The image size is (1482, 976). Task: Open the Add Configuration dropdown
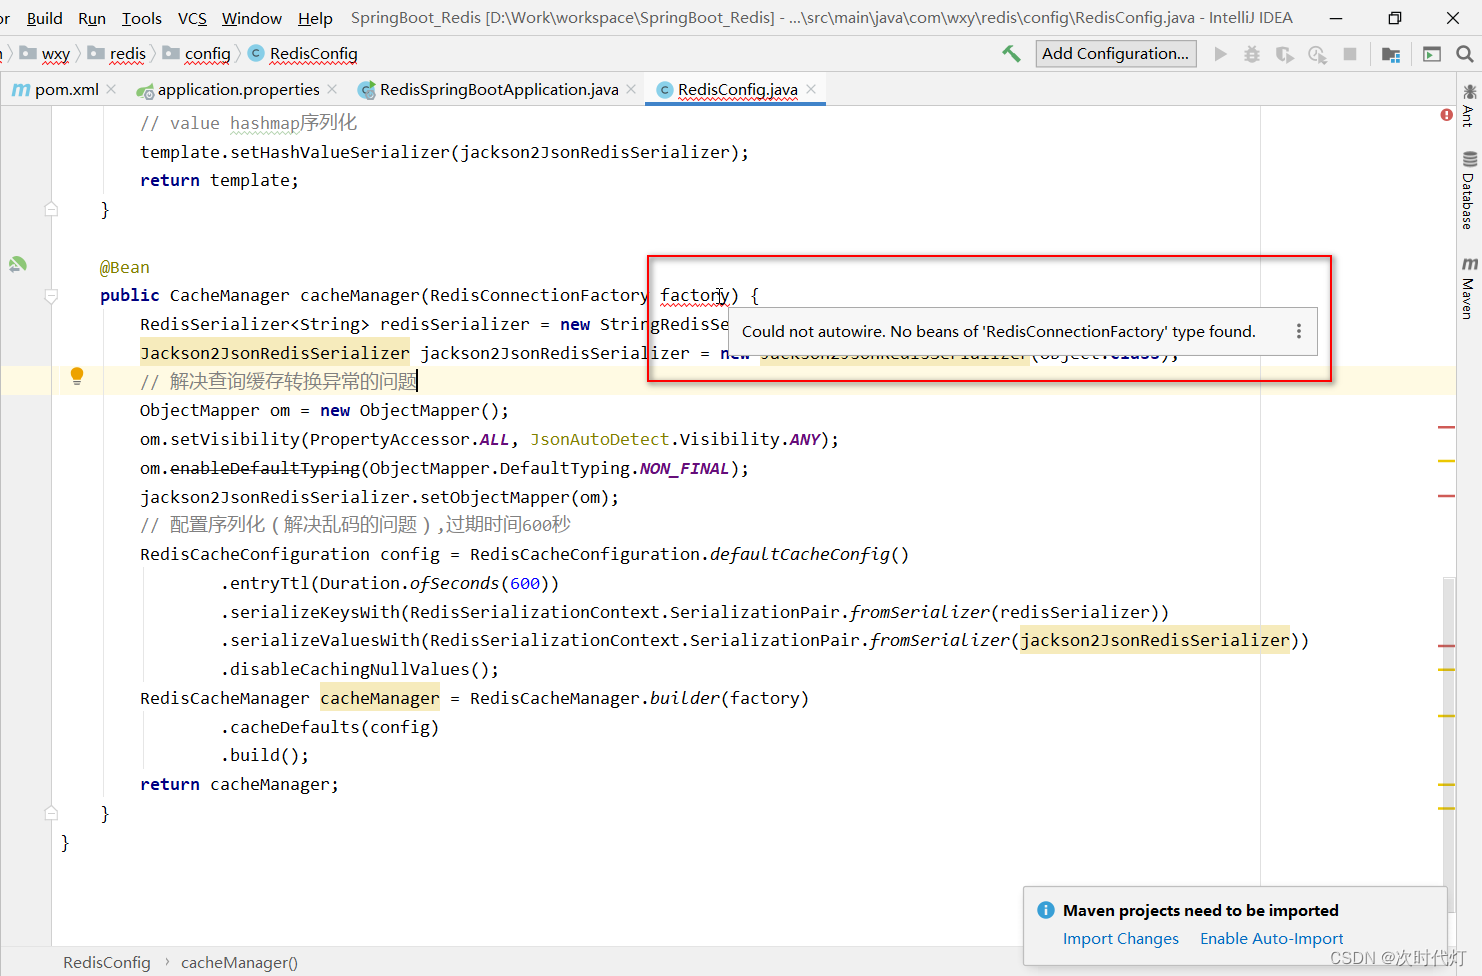(1115, 53)
